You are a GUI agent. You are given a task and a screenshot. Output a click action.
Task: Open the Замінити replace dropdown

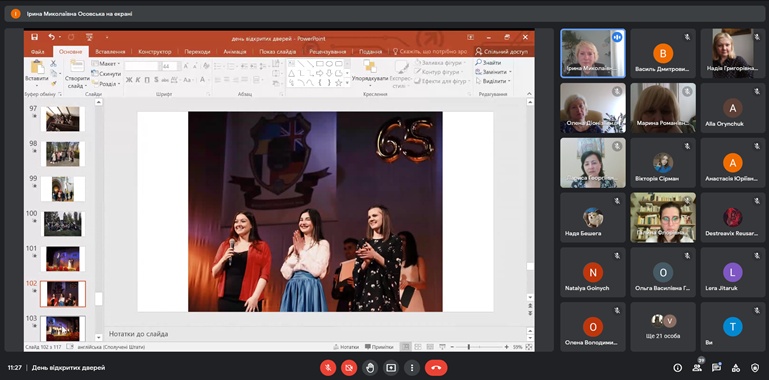click(x=492, y=72)
